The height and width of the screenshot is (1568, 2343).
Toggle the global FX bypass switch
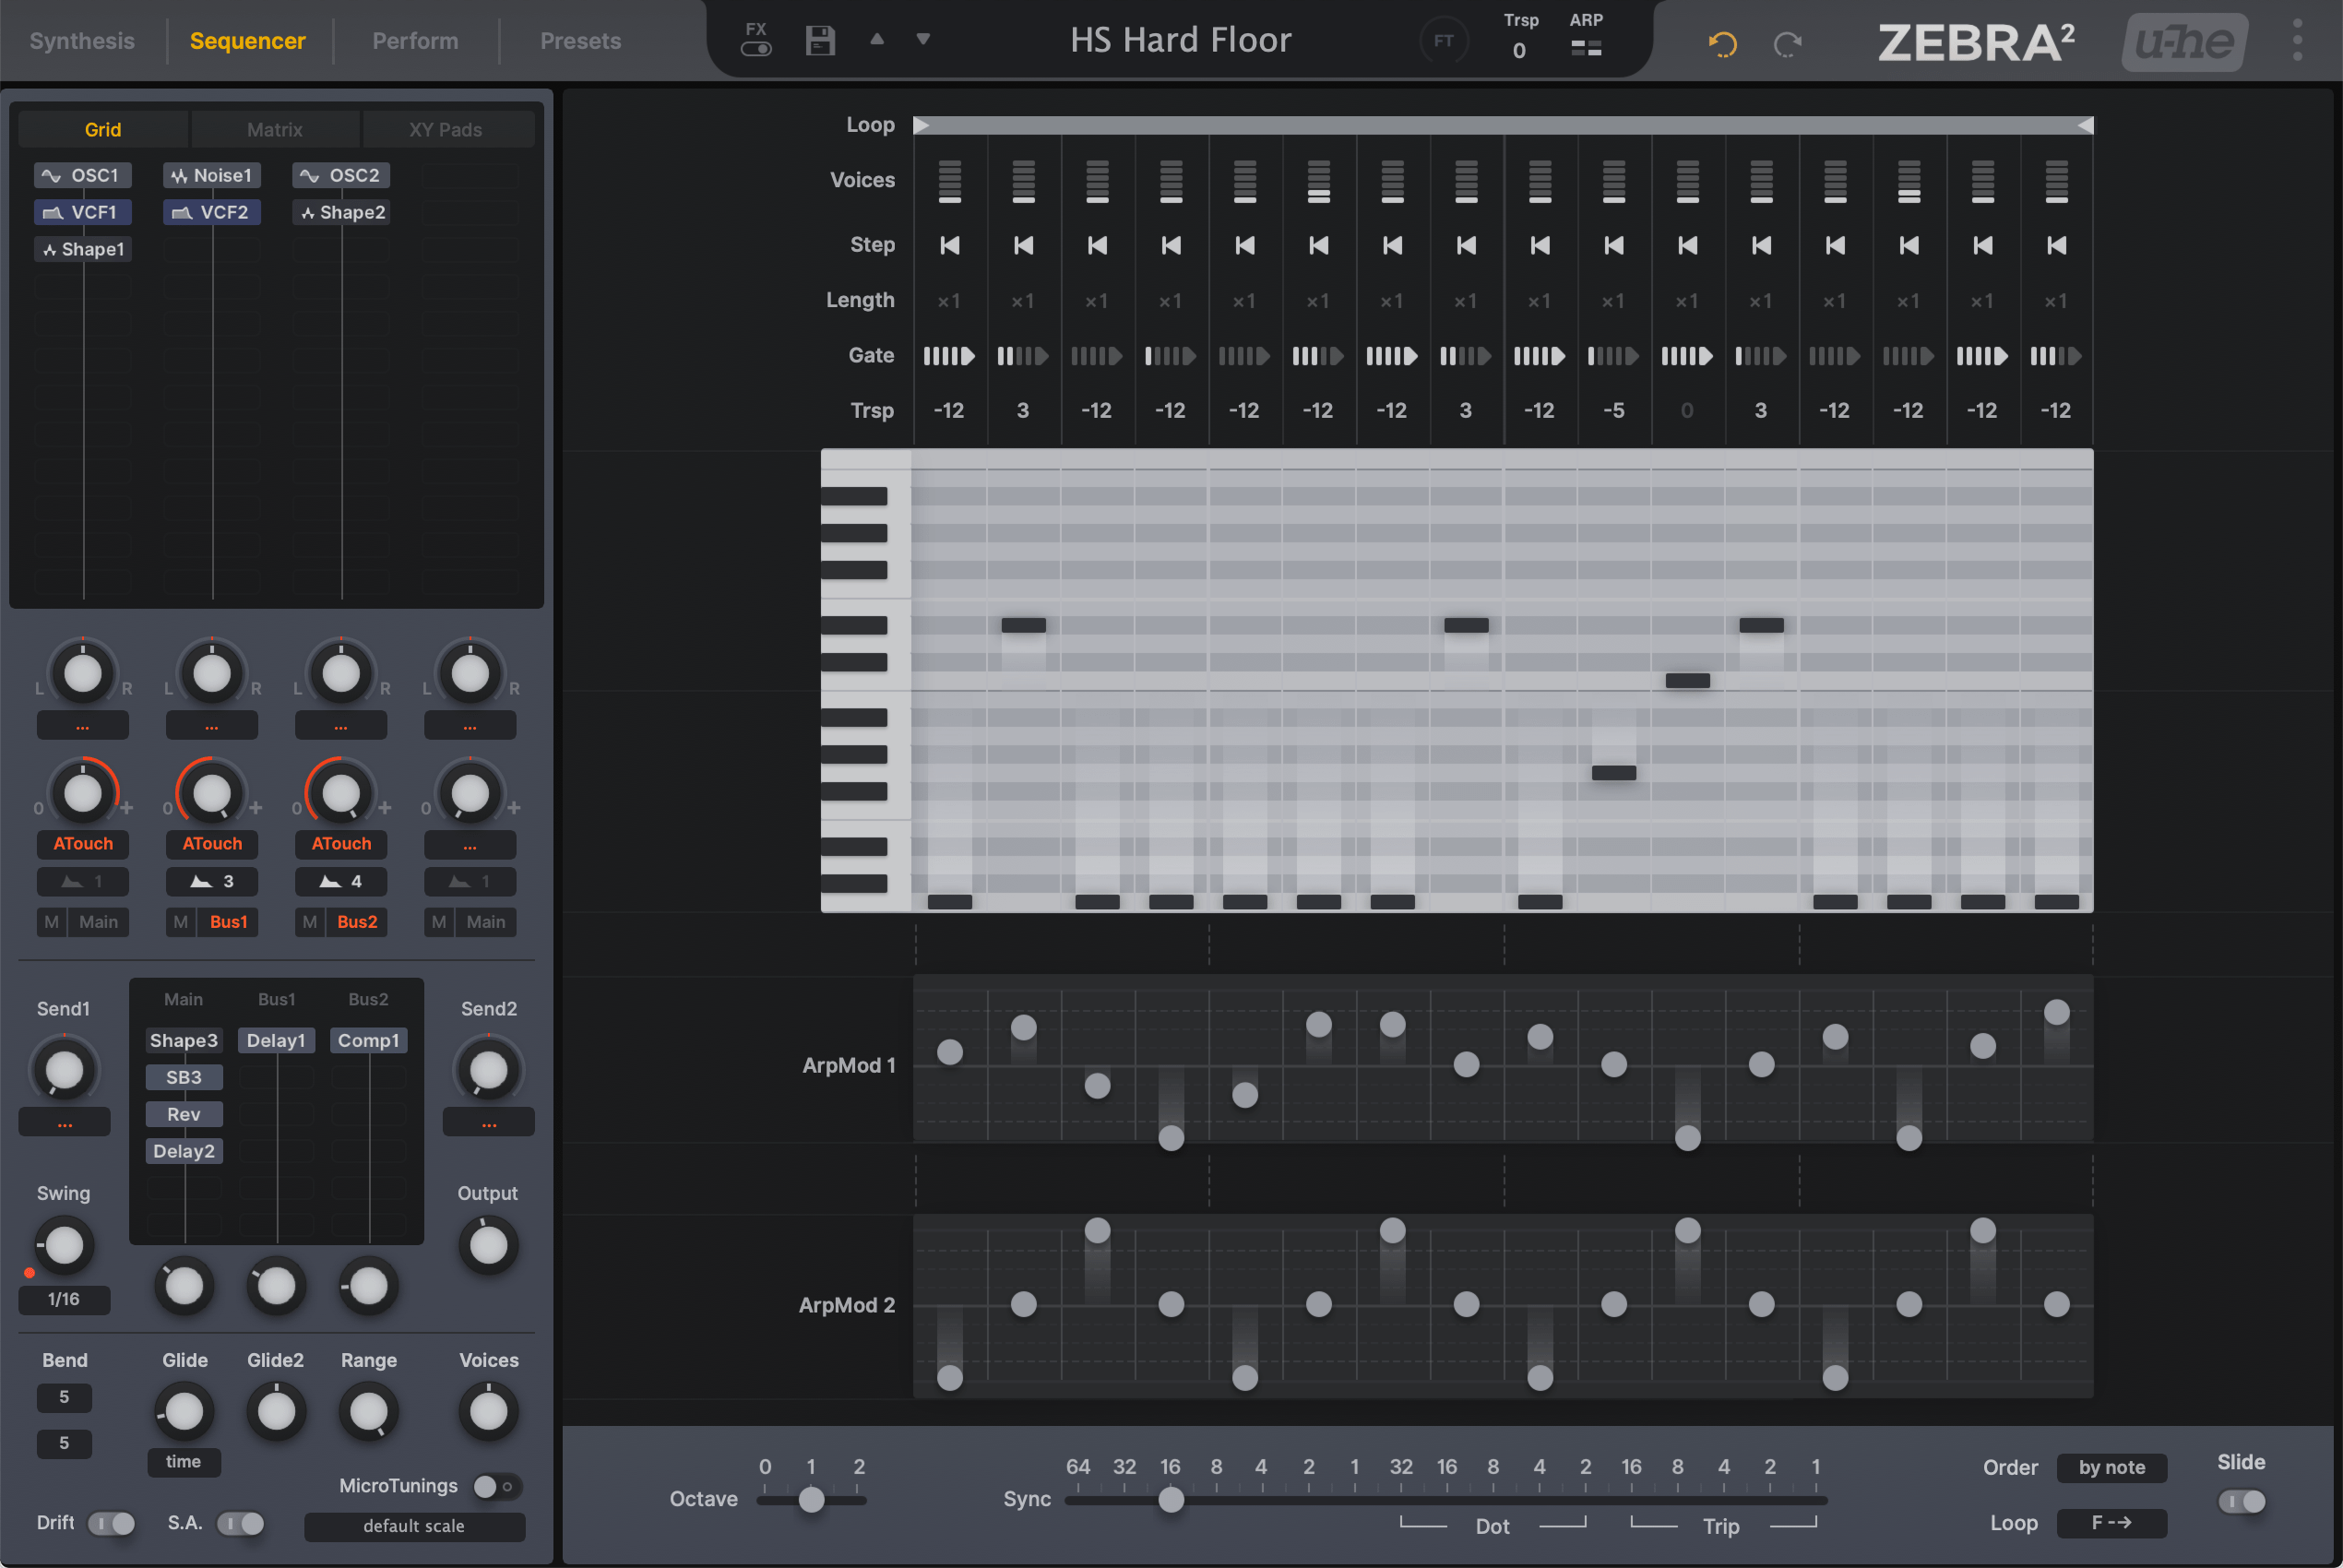pyautogui.click(x=756, y=48)
